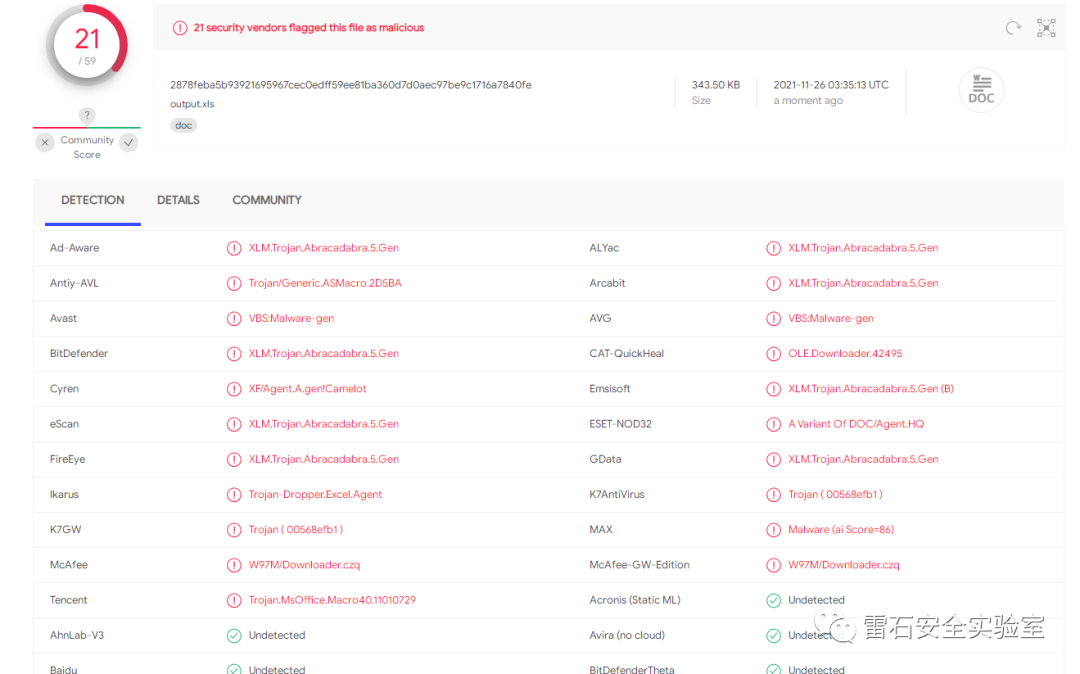
Task: Click the Avira (no cloud) vendor name
Action: pos(627,635)
